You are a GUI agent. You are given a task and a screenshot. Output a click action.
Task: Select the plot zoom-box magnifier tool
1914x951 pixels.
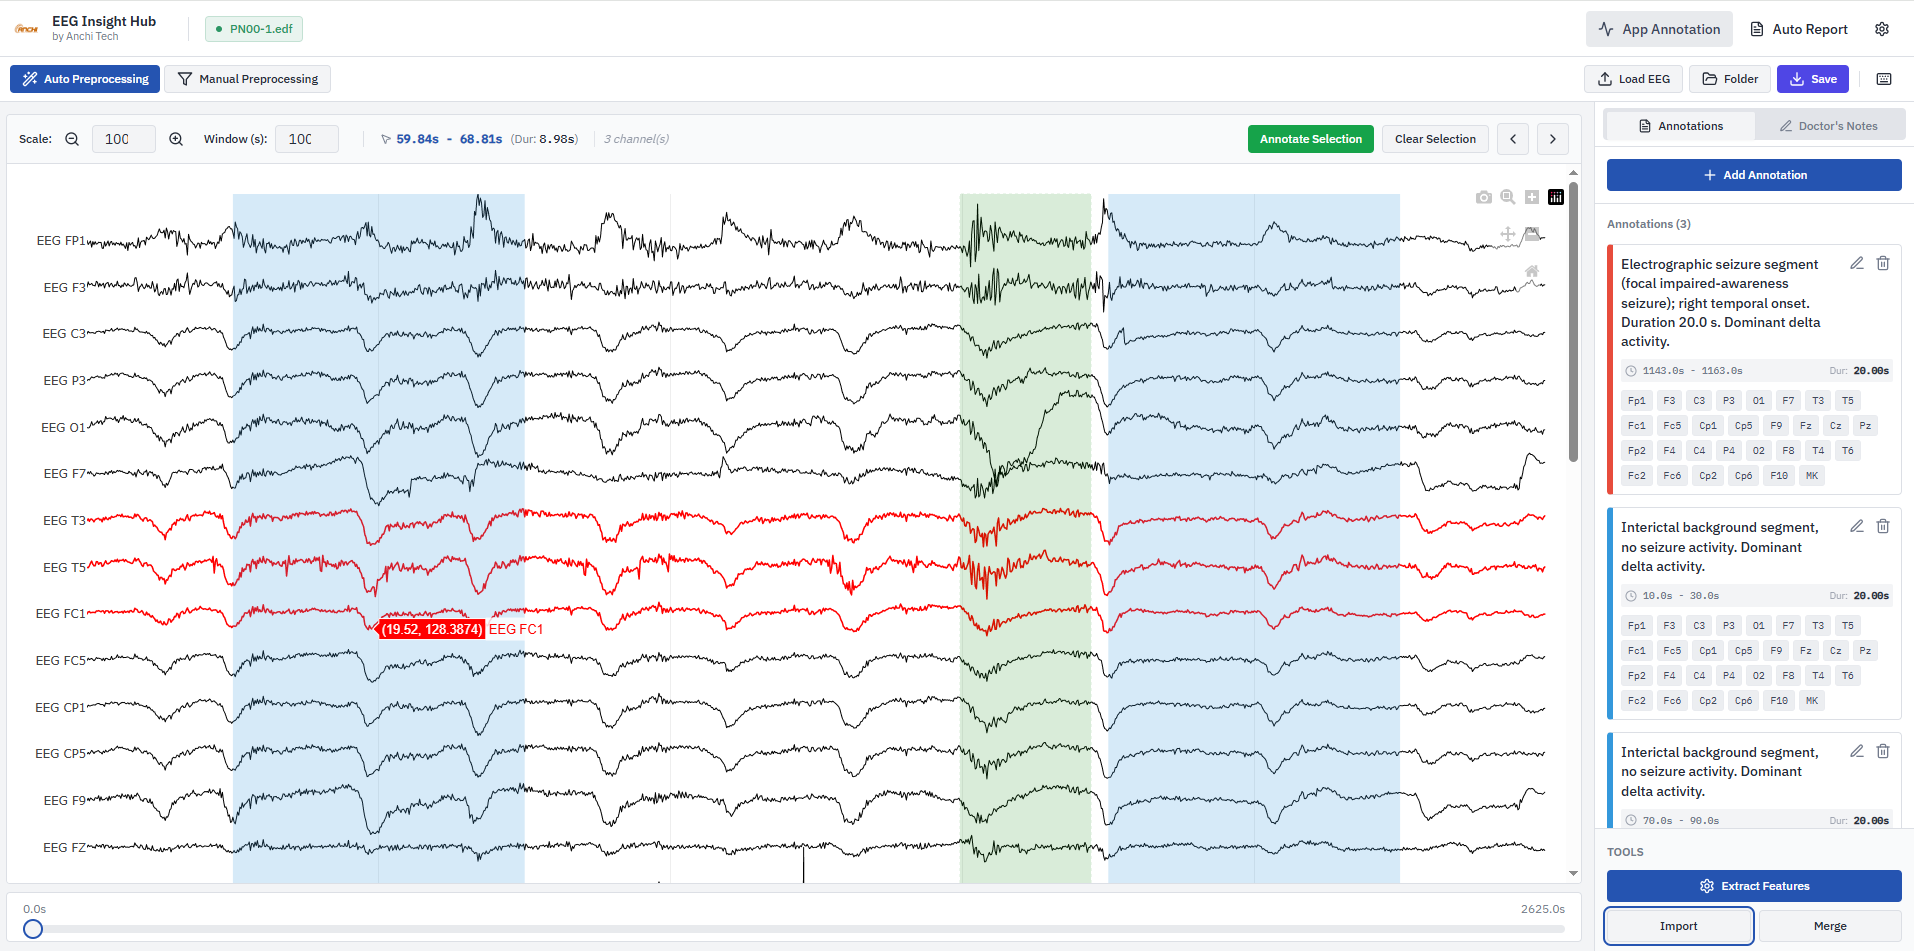[1508, 197]
